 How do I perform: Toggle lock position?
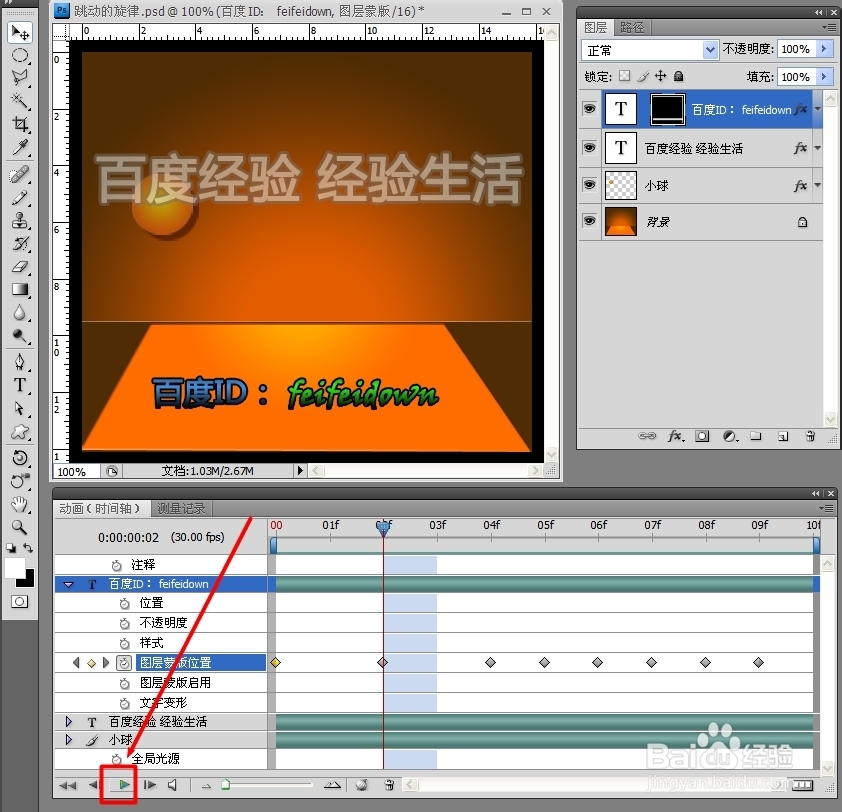660,76
